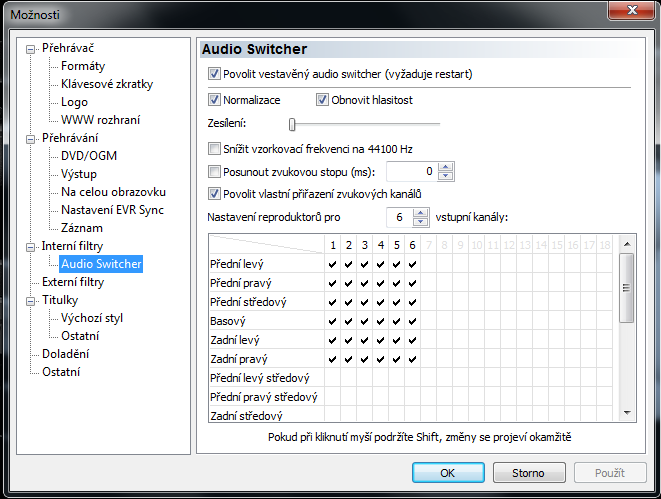
Task: Select the Interní filtry tree label
Action: [72, 246]
